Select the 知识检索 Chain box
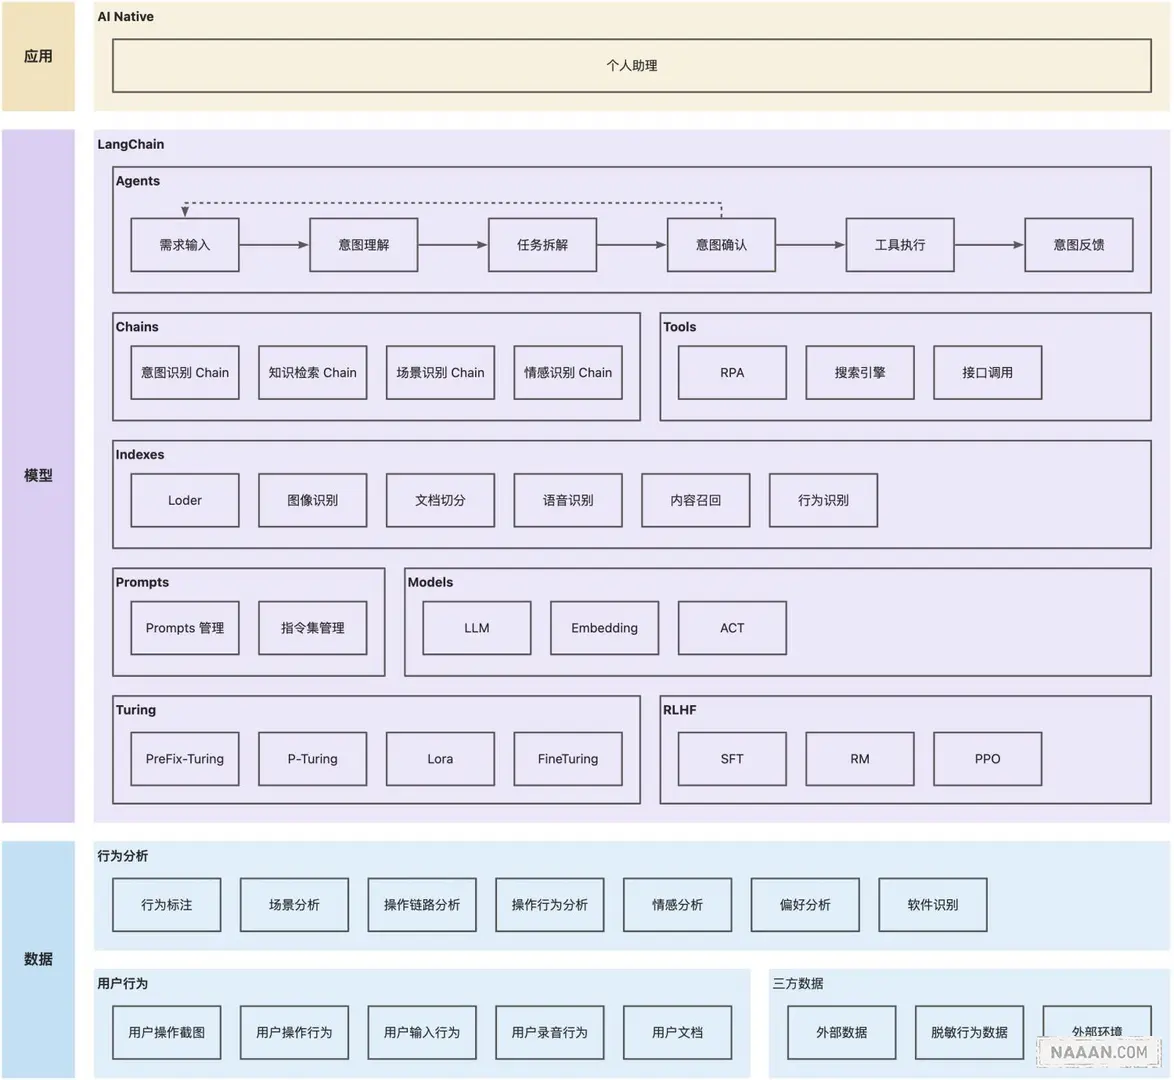Viewport: 1174px width, 1080px height. (x=312, y=373)
